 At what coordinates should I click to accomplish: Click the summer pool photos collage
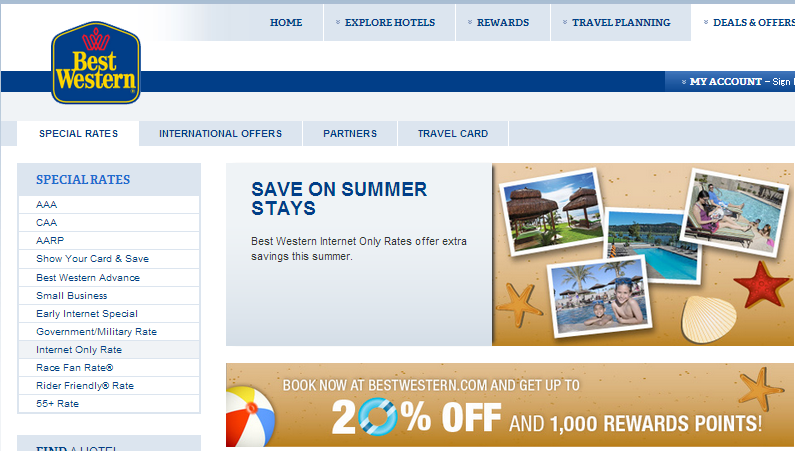click(642, 254)
